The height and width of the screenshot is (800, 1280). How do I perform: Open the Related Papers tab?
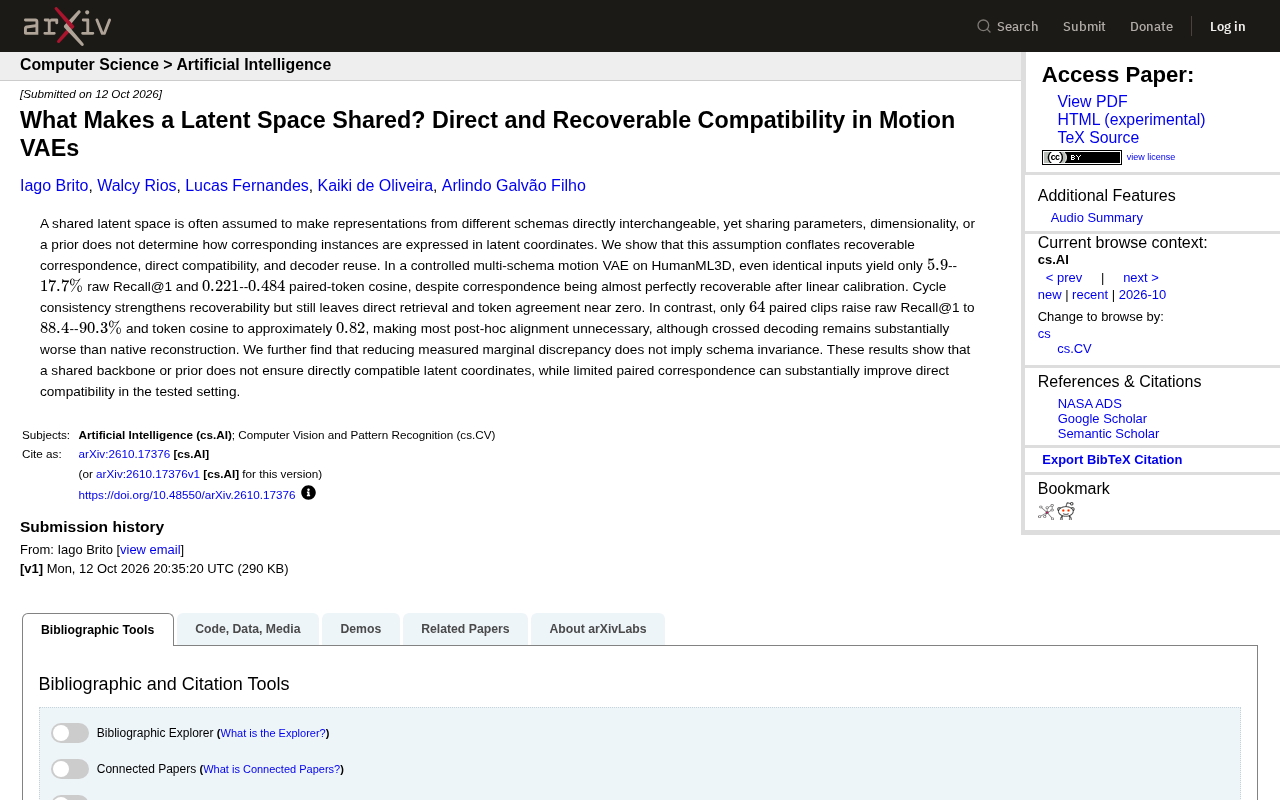[465, 629]
